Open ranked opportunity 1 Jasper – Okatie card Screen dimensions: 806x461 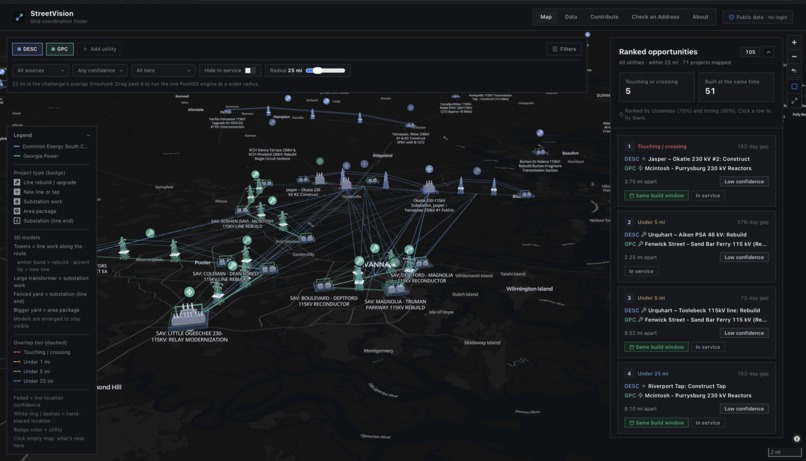tap(696, 171)
